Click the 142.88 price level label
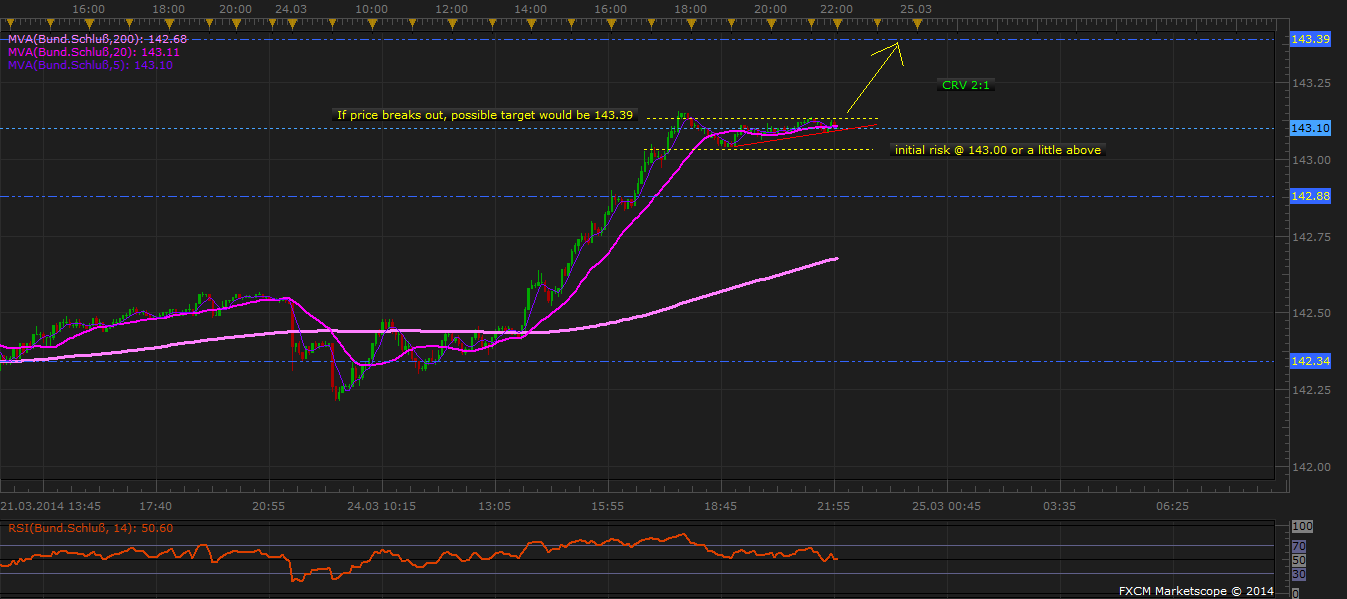This screenshot has height=599, width=1347. [1310, 196]
